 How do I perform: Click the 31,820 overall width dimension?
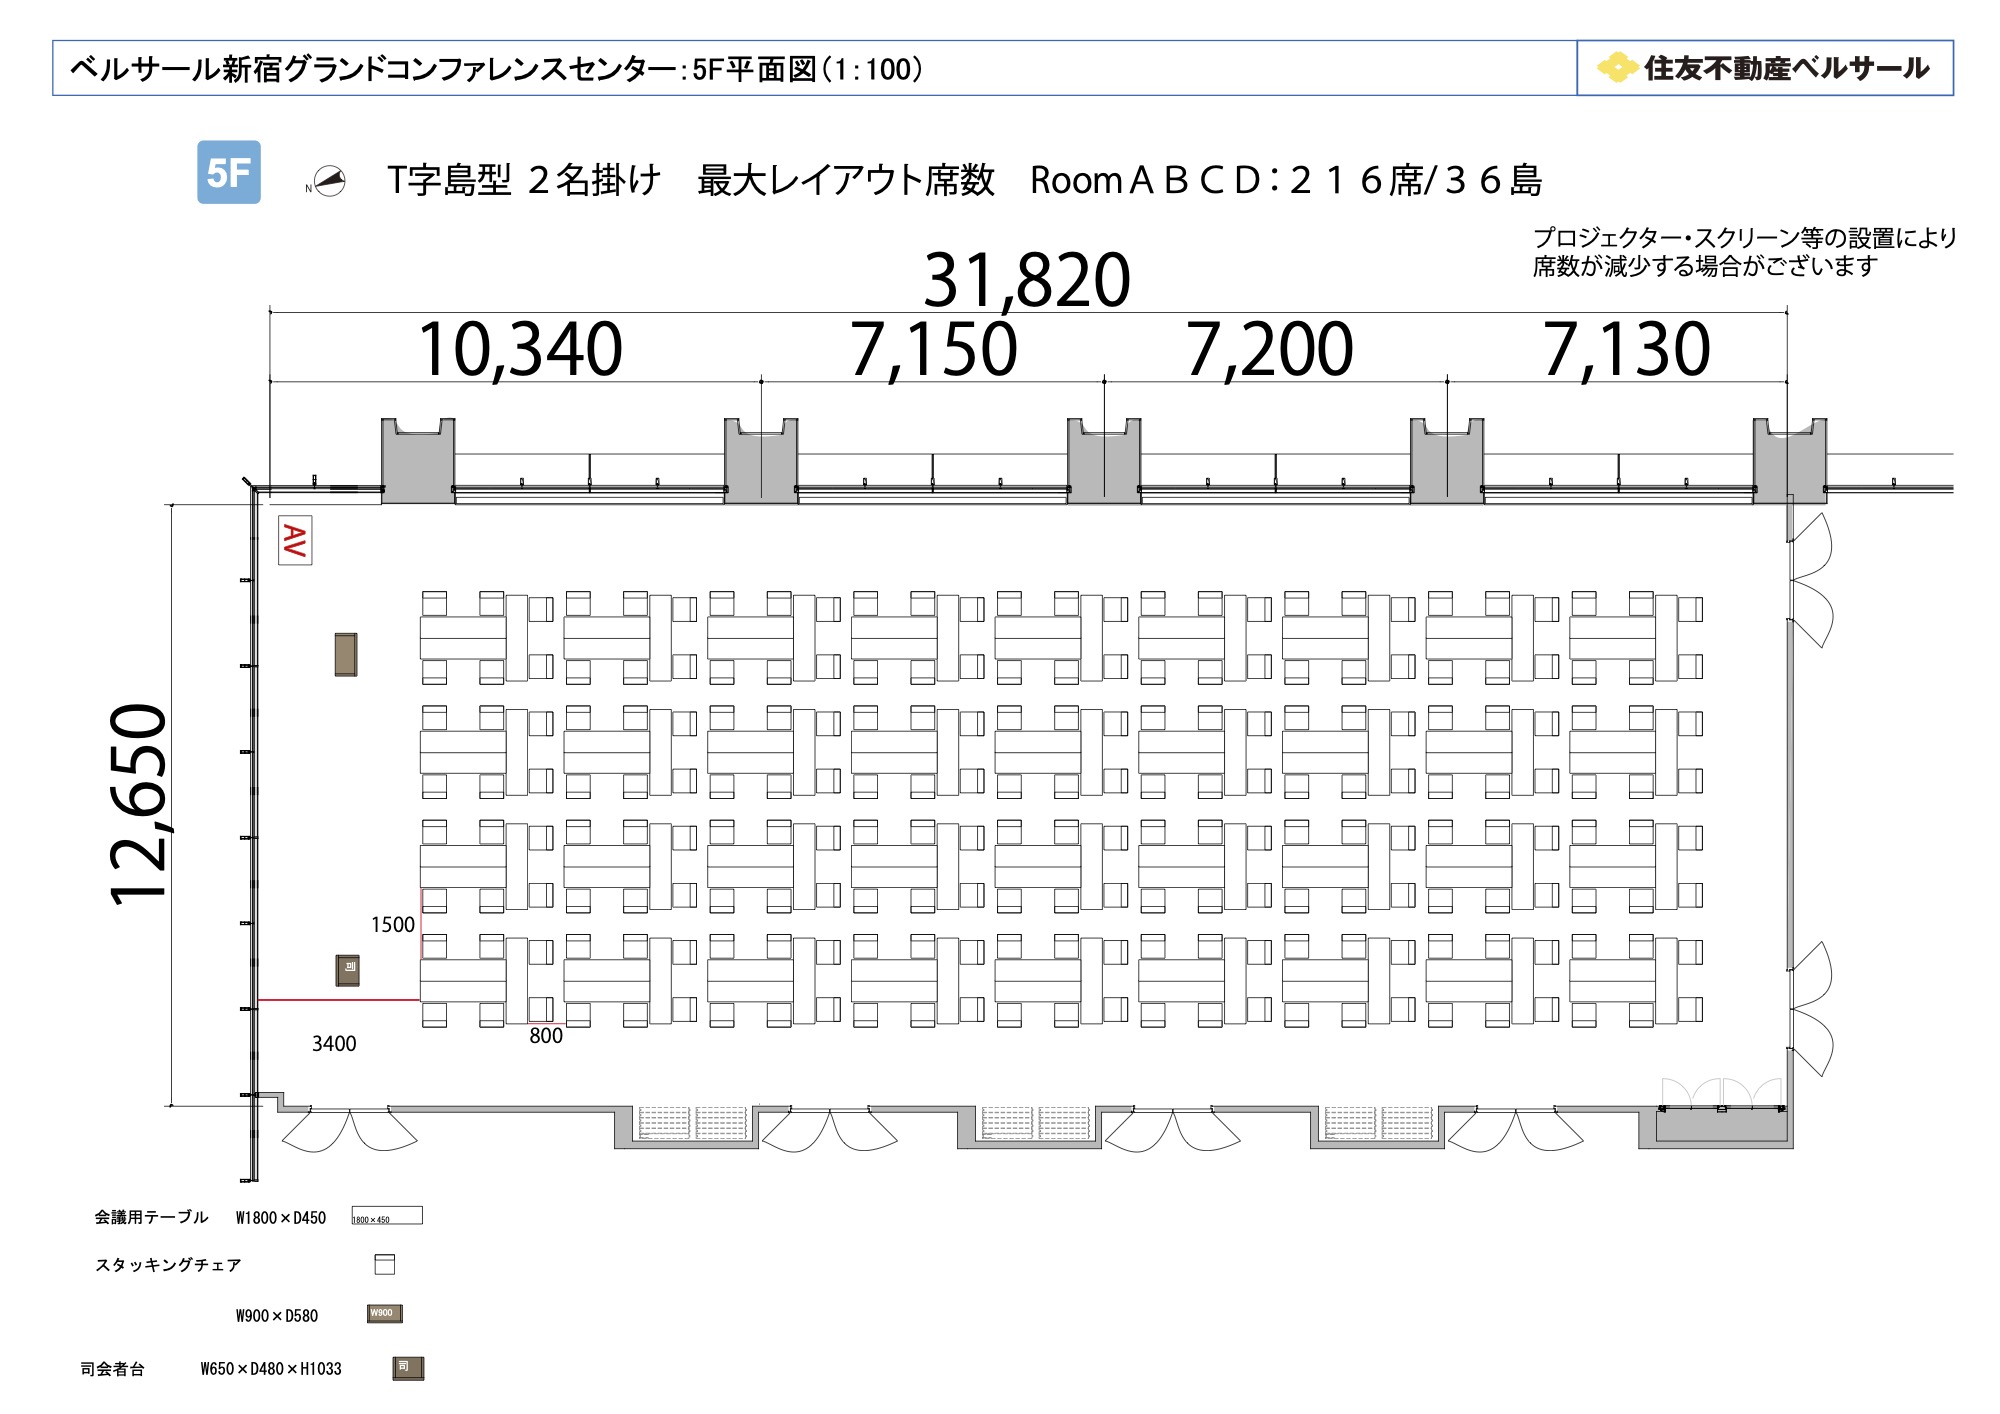coord(1027,279)
